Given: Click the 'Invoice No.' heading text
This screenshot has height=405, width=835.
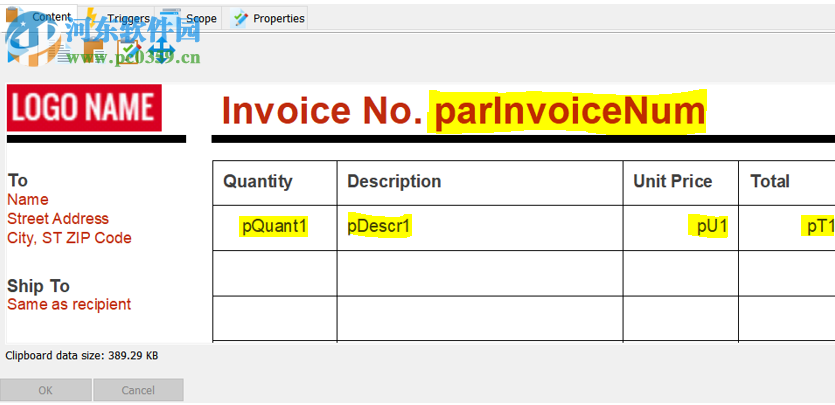Looking at the screenshot, I should click(x=322, y=111).
